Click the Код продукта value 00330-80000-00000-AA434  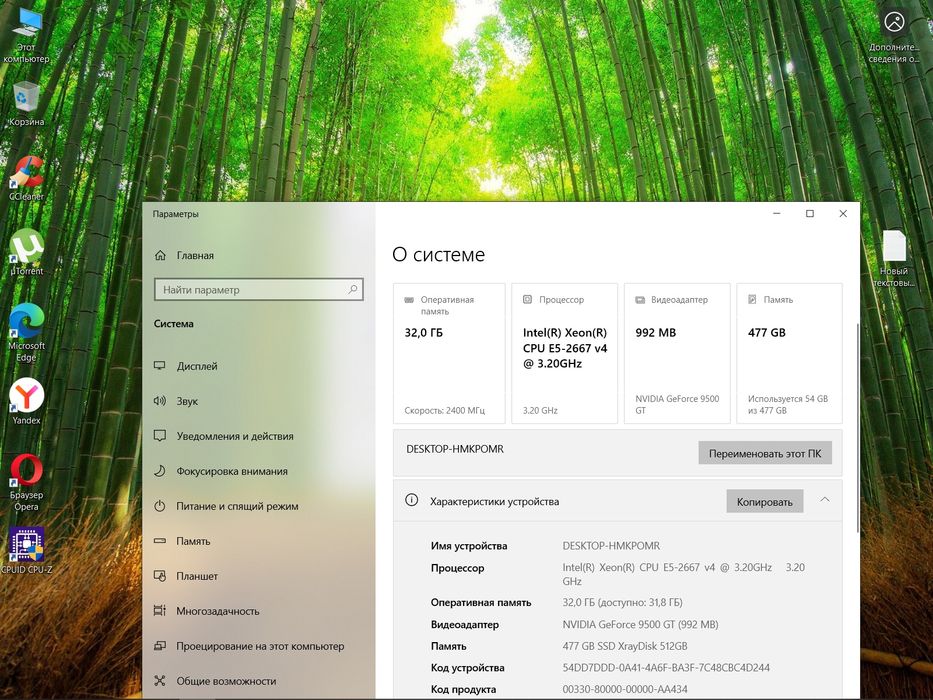625,689
